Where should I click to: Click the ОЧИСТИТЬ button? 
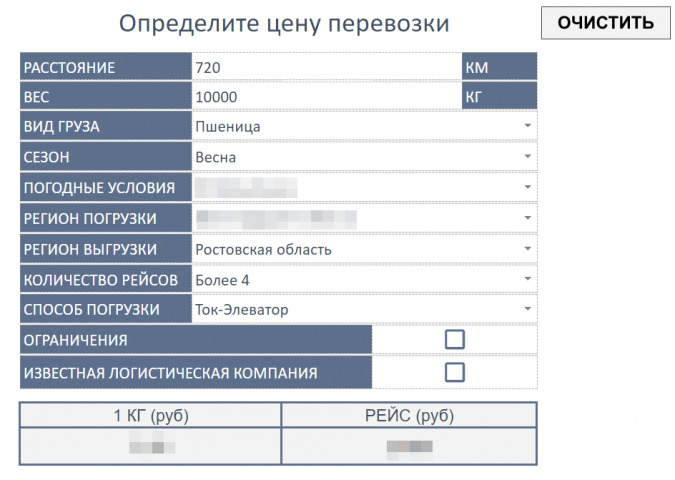(x=605, y=23)
